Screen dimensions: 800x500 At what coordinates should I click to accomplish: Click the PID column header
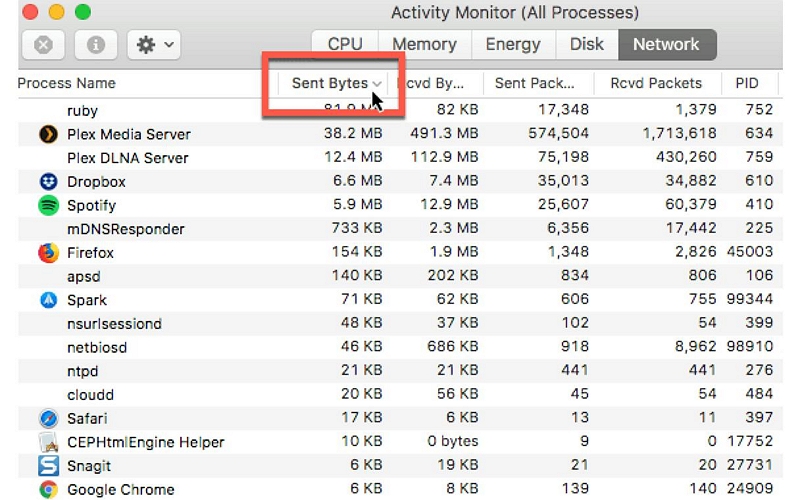(747, 83)
